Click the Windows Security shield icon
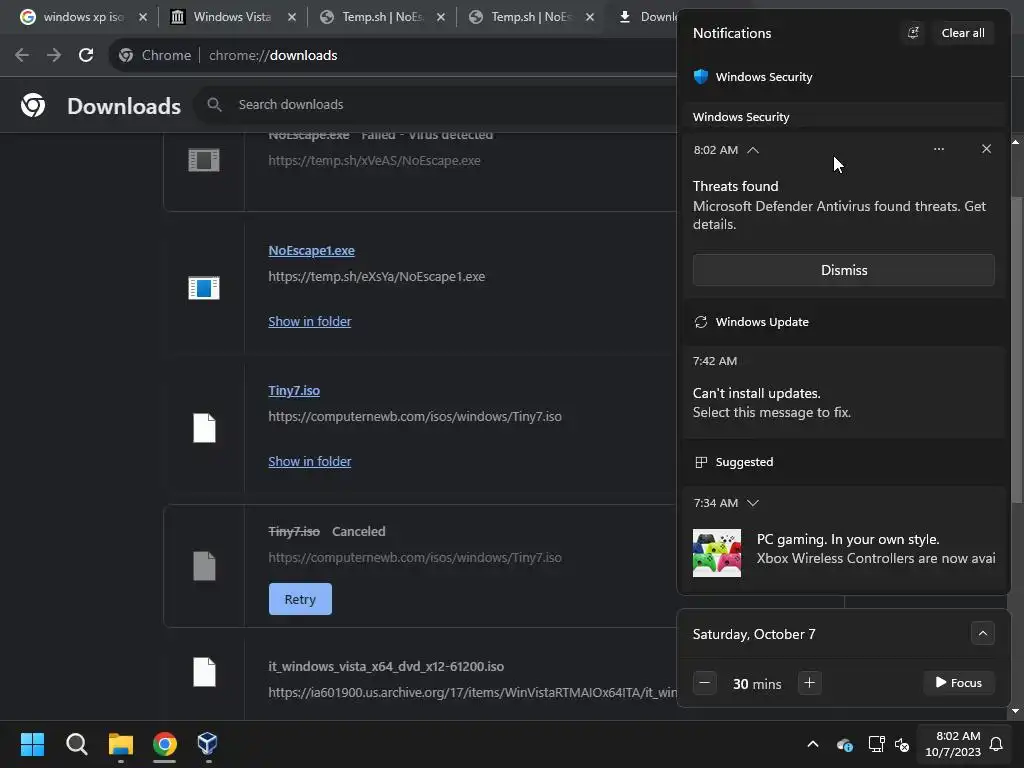The width and height of the screenshot is (1024, 768). pyautogui.click(x=701, y=77)
